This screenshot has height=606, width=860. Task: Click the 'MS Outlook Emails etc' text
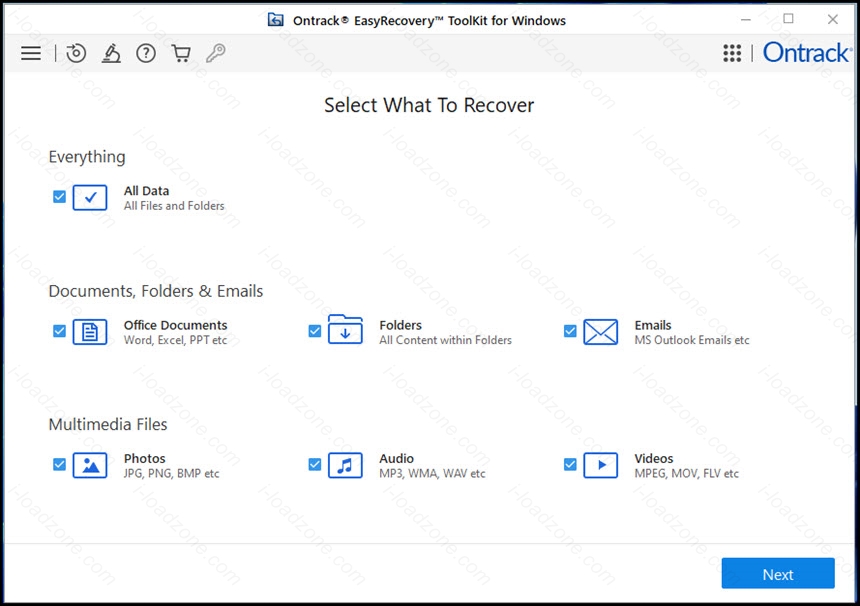[x=692, y=340]
